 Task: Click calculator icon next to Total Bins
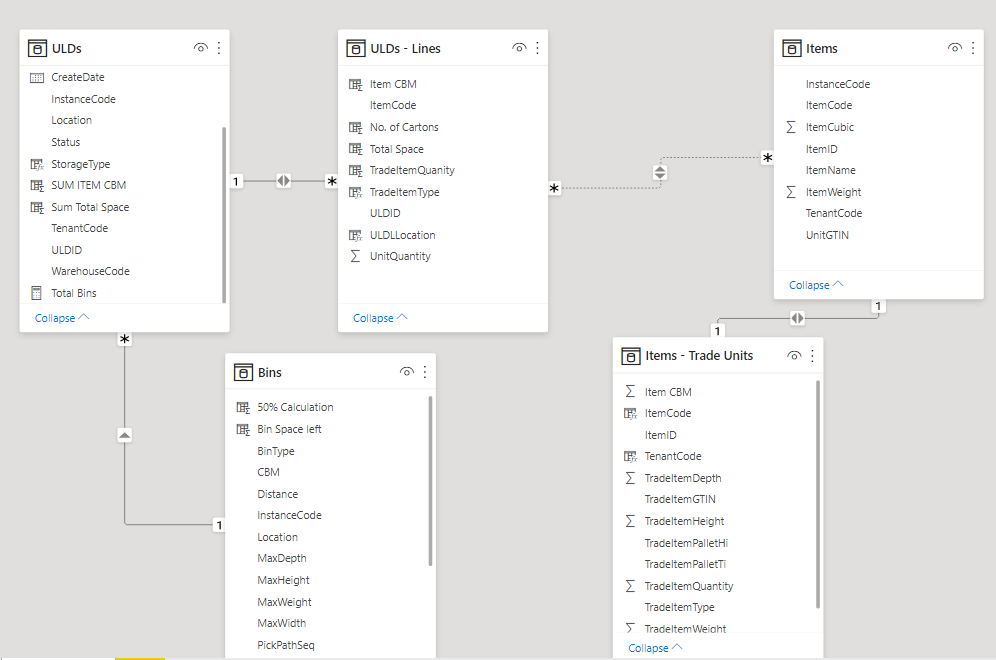click(x=36, y=293)
